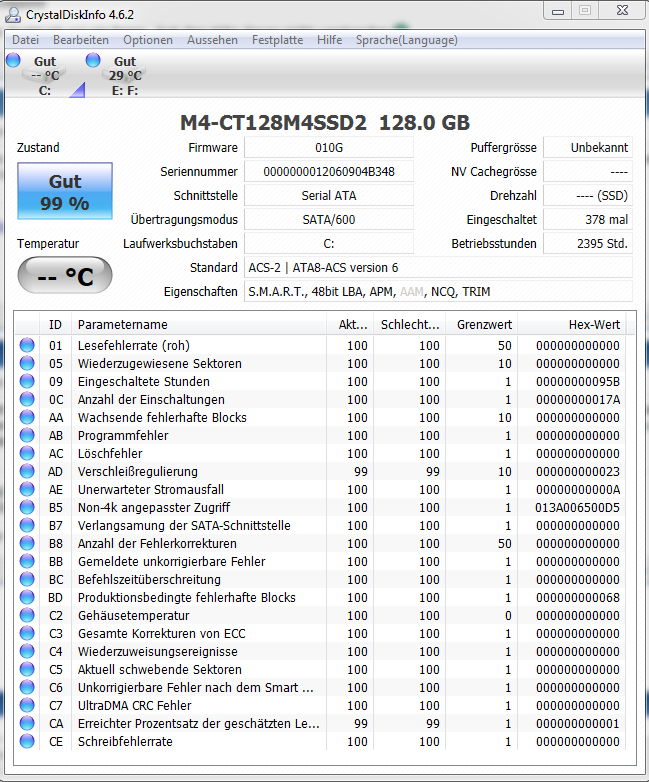Click the status icon for Lesefehlerrate (roh)
The width and height of the screenshot is (649, 782).
[27, 345]
